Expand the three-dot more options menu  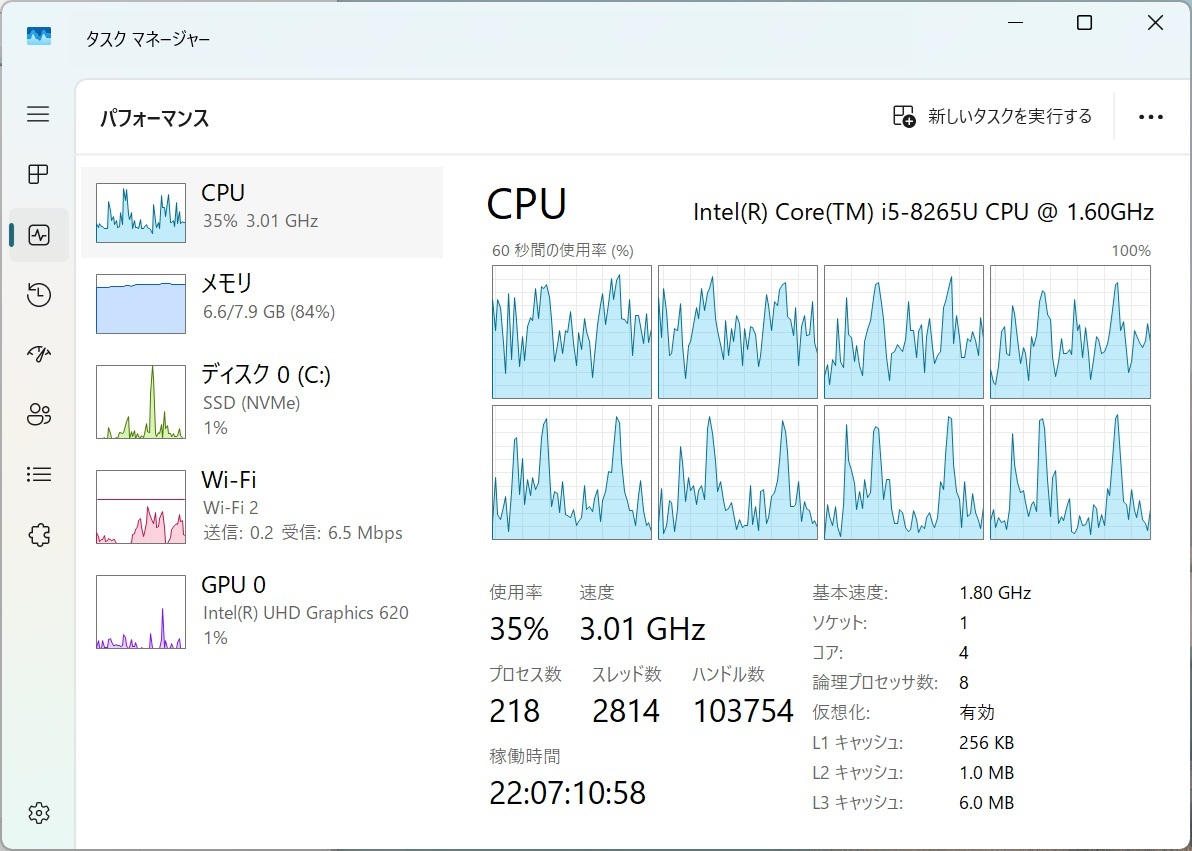pyautogui.click(x=1150, y=117)
